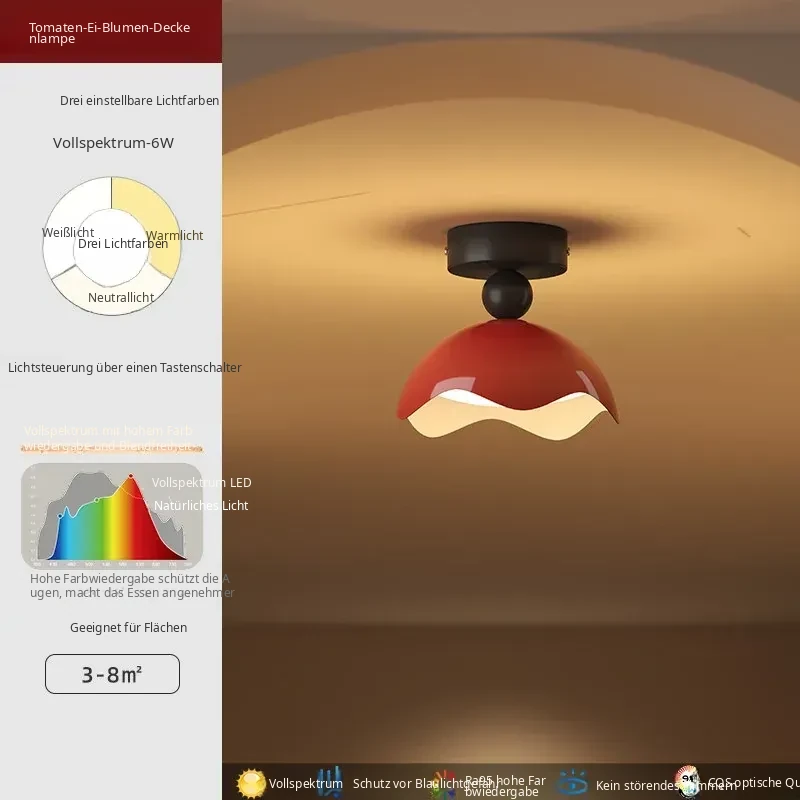The height and width of the screenshot is (800, 800).
Task: Click the 'Lichtsteuerung über einen Tastenschalter' text
Action: click(x=124, y=367)
